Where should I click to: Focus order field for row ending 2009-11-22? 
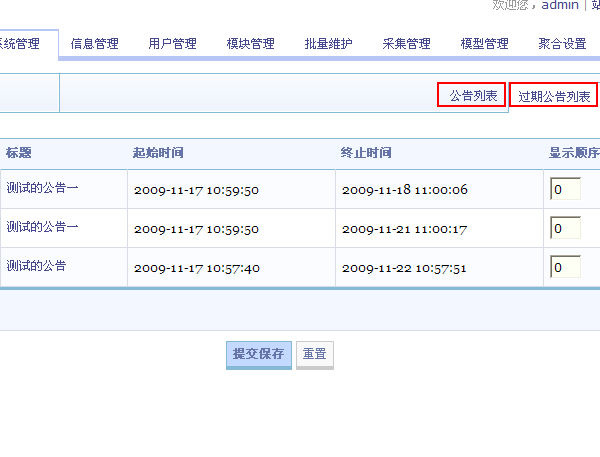pyautogui.click(x=564, y=267)
